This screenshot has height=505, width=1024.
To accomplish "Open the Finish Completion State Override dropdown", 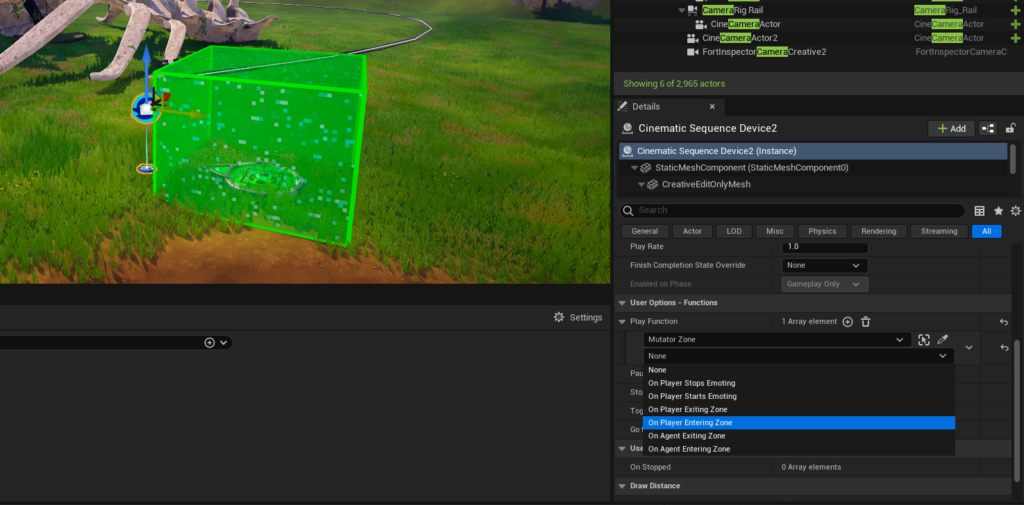I will 825,266.
